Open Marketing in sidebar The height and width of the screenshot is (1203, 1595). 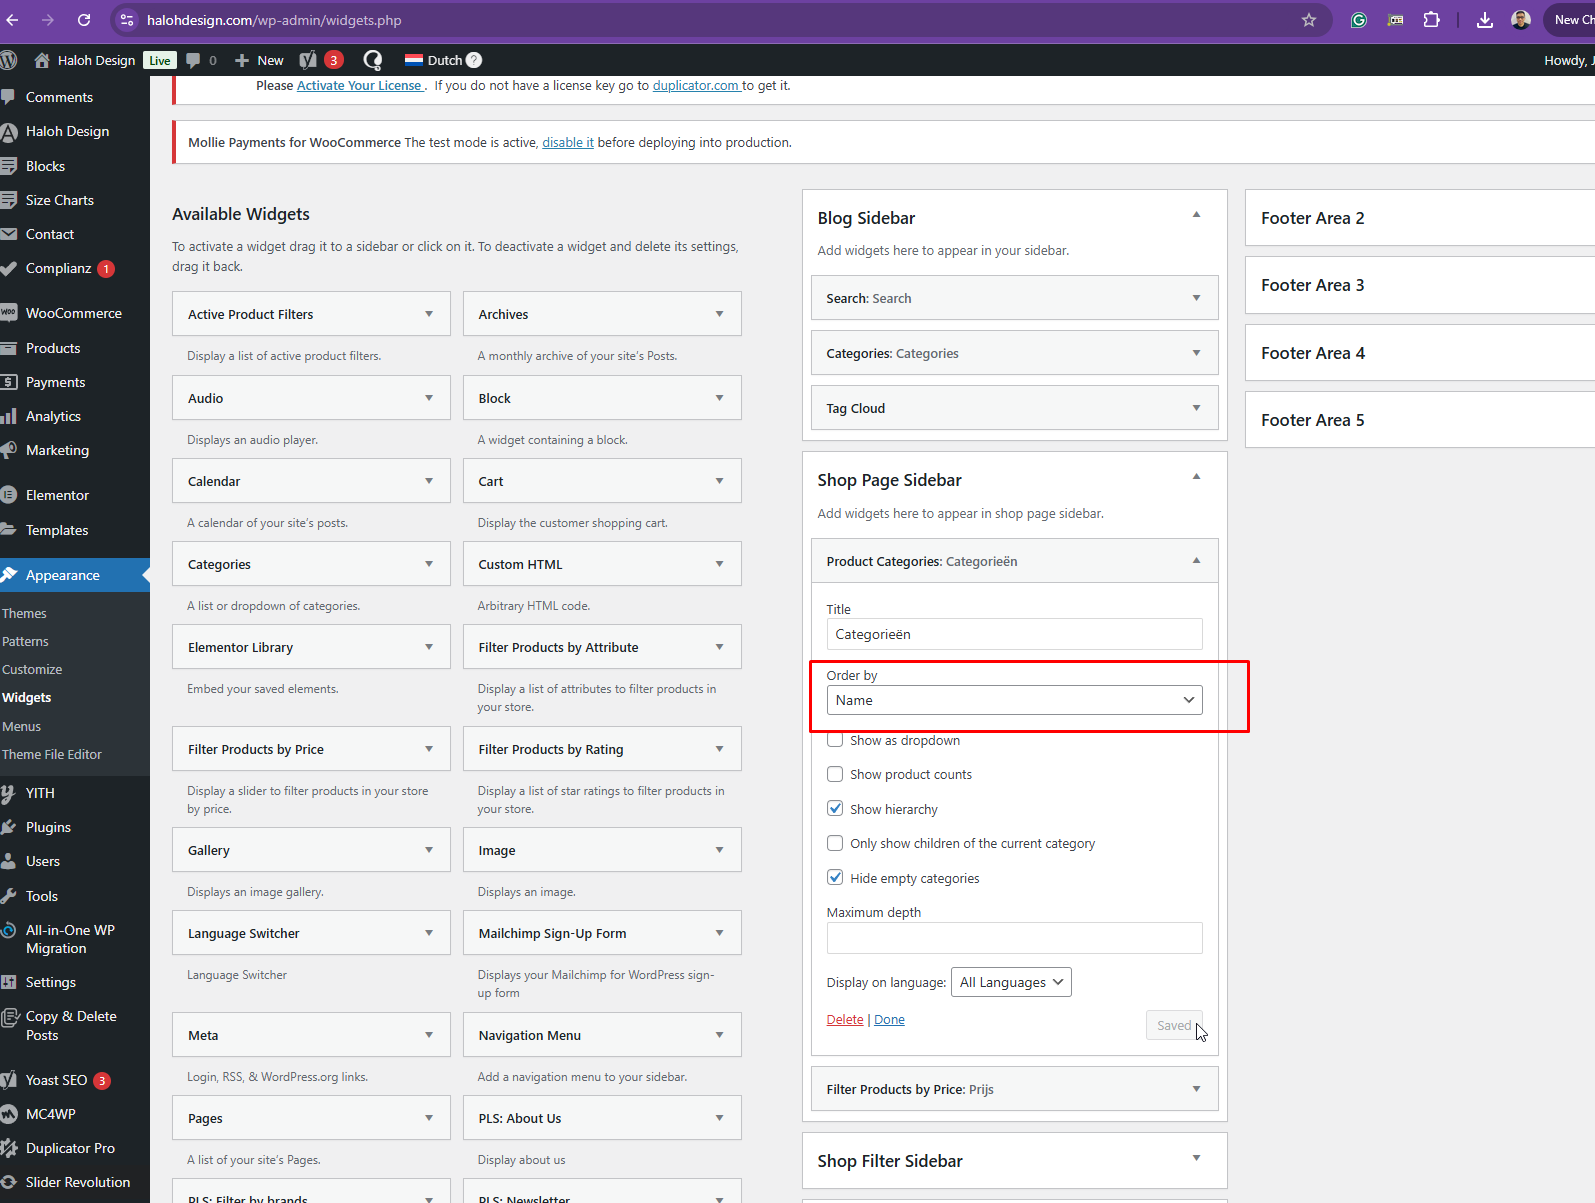point(57,450)
